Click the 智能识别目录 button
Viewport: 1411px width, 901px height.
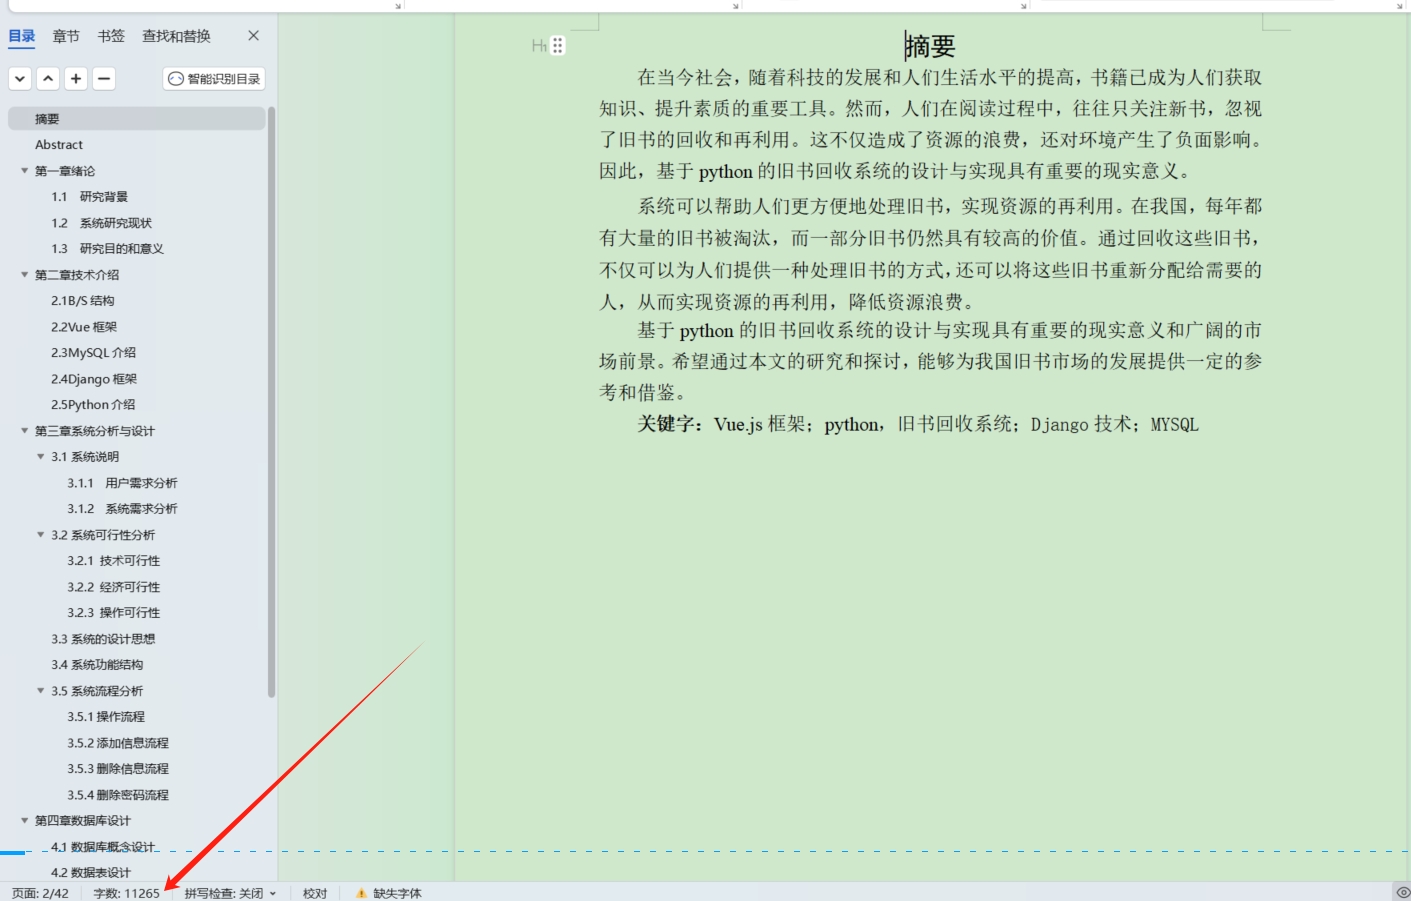pyautogui.click(x=214, y=79)
